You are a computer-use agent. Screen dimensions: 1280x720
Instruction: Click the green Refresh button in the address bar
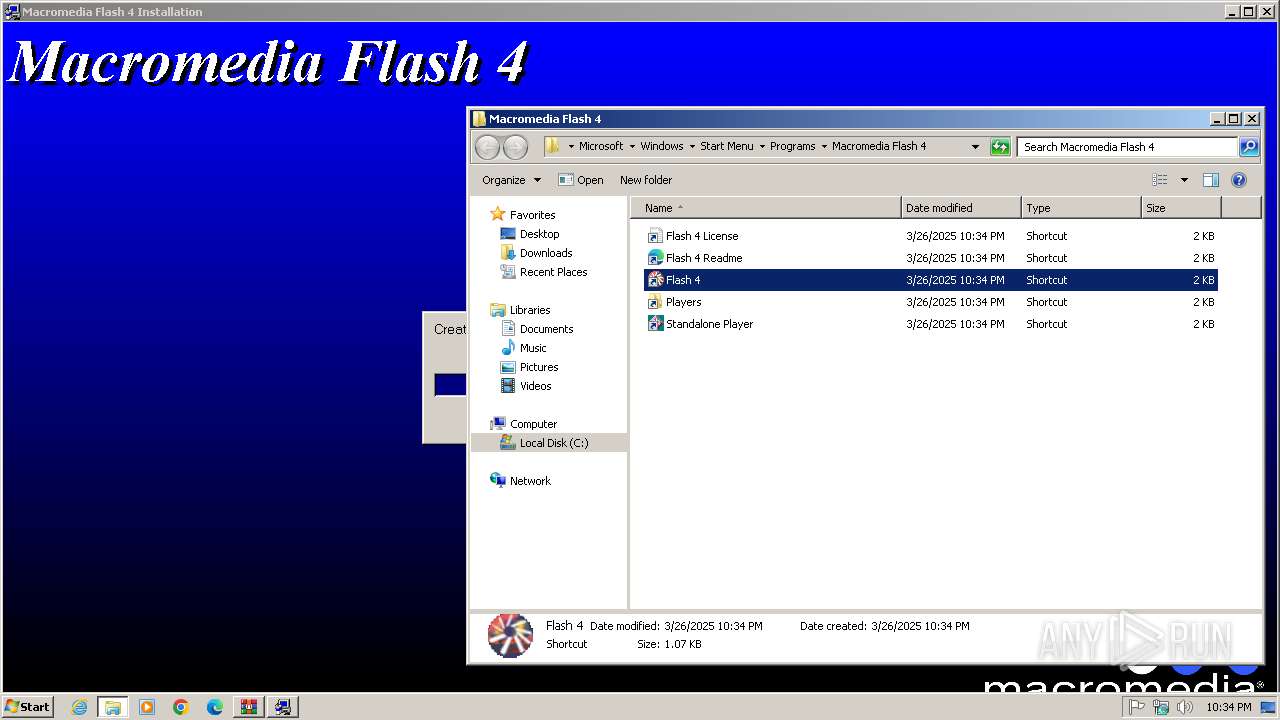(x=1000, y=147)
